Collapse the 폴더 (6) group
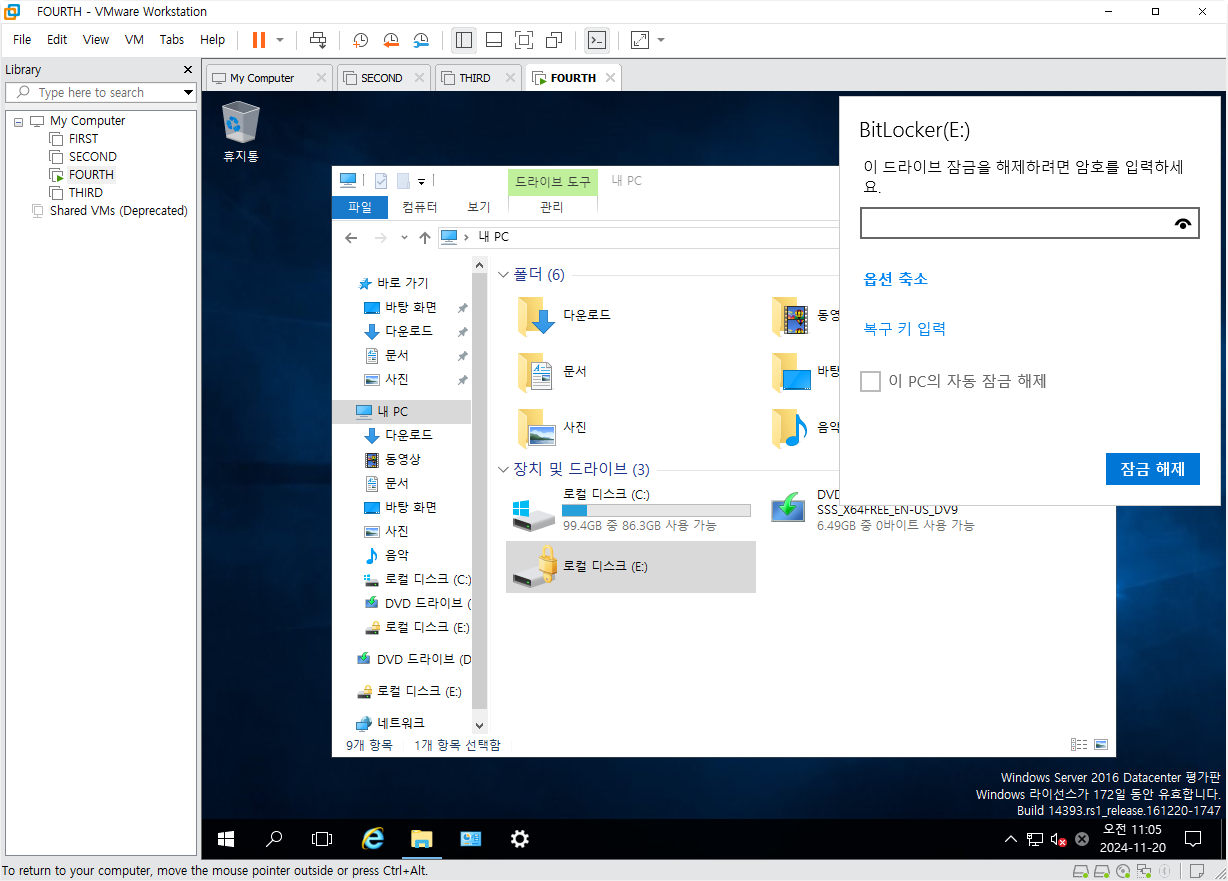 pyautogui.click(x=504, y=275)
